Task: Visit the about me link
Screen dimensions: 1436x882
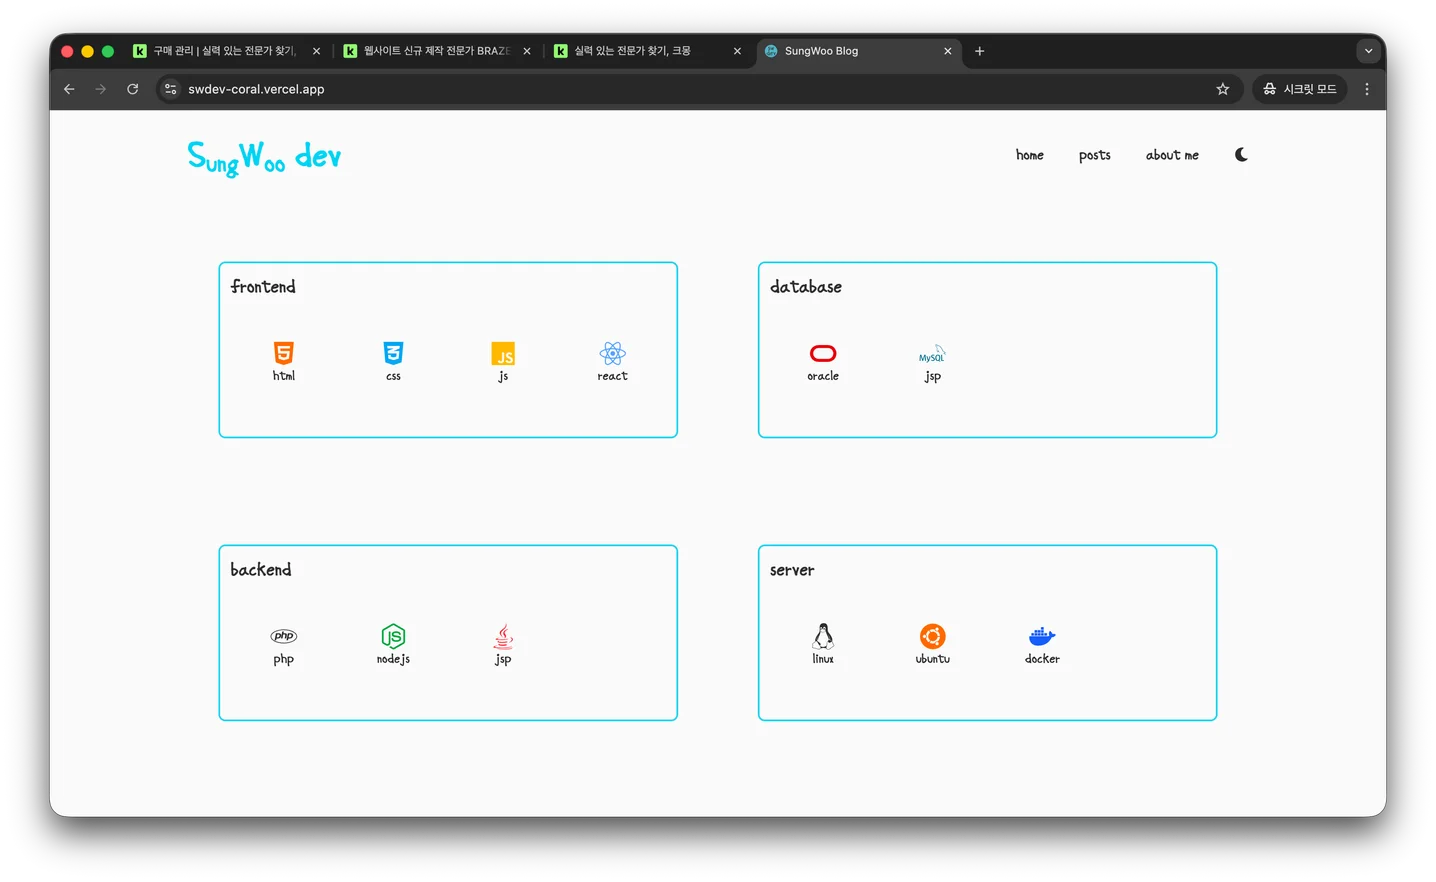Action: 1172,155
